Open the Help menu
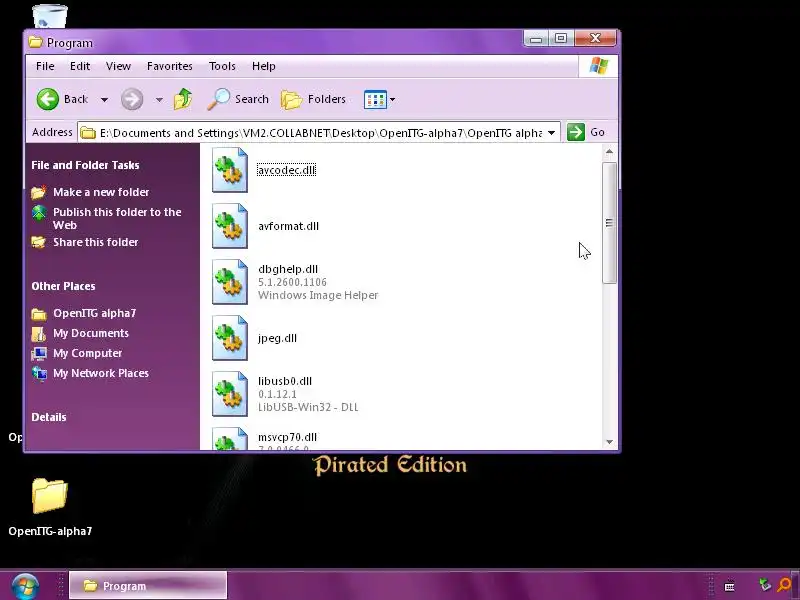The height and width of the screenshot is (600, 800). tap(264, 66)
